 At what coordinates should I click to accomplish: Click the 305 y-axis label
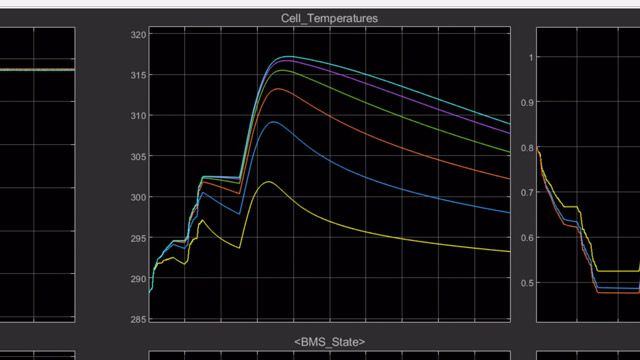pos(138,157)
